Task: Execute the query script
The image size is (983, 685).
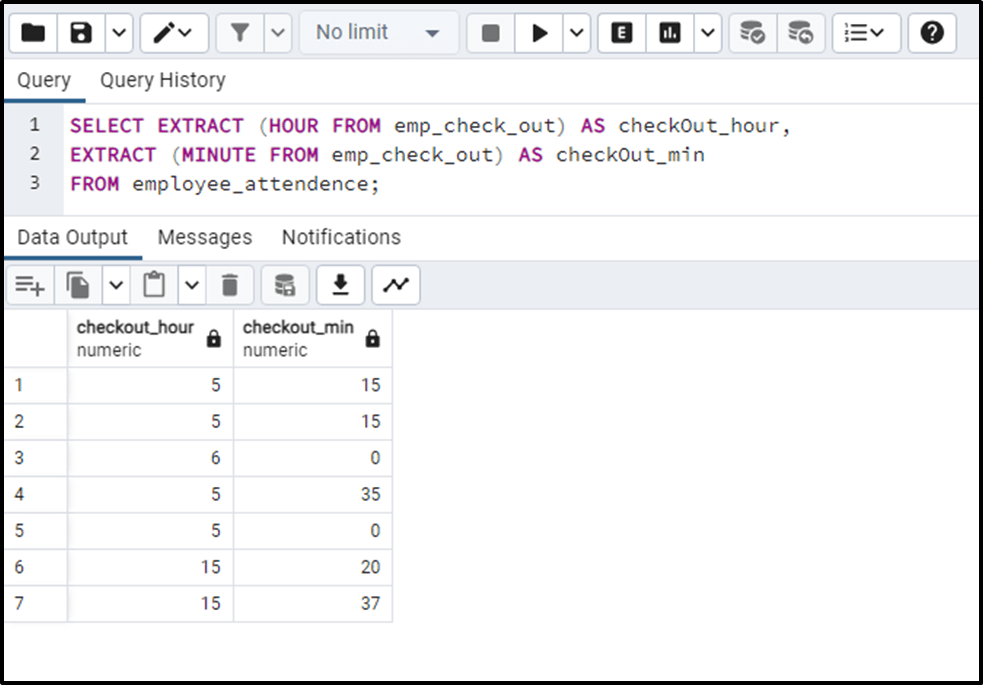Action: (538, 32)
